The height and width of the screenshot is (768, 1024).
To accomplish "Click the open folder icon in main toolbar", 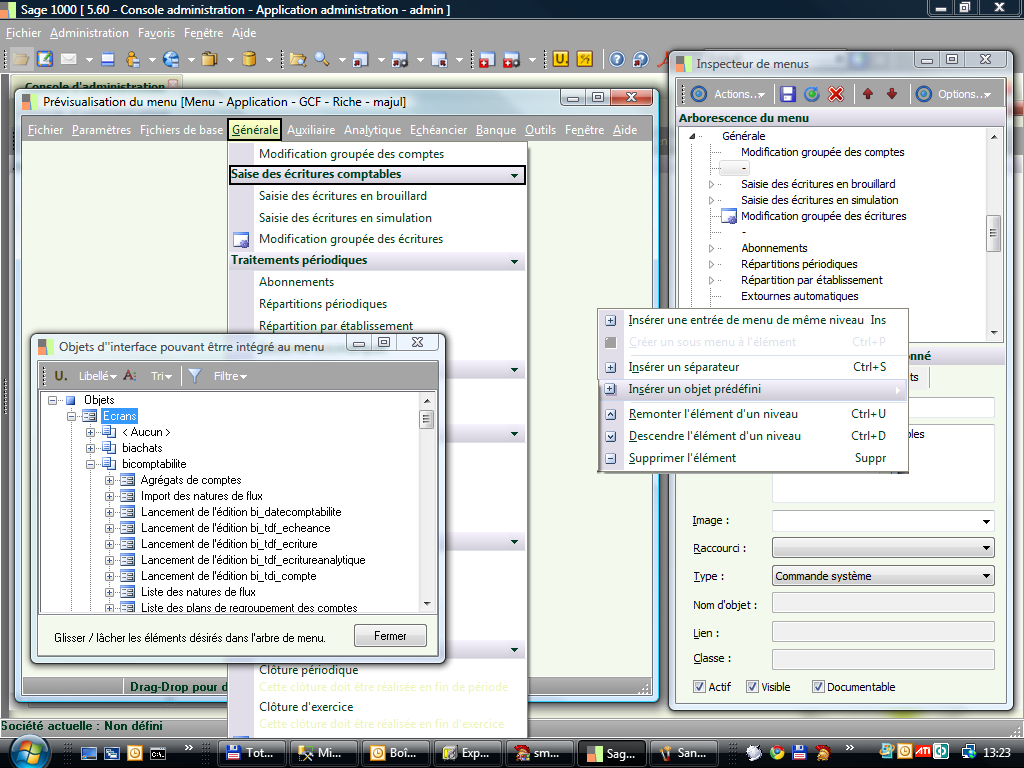I will tap(21, 59).
